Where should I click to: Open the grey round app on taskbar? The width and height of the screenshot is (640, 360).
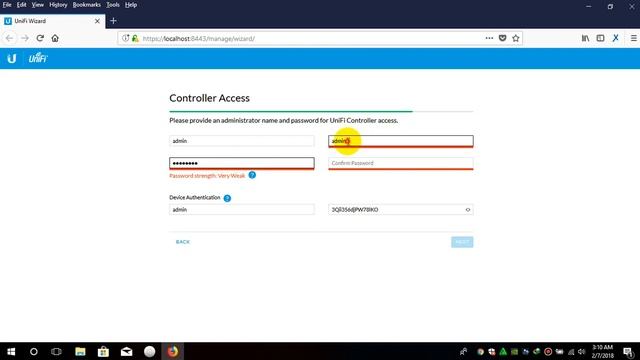pos(150,351)
